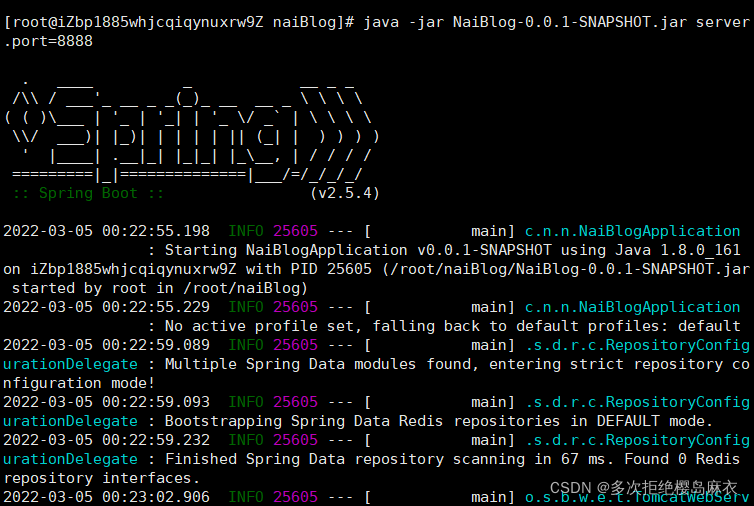
Task: Click 'c.n.n.NaiBlogApplication' on the 00:22:55.229 line
Action: coord(632,307)
